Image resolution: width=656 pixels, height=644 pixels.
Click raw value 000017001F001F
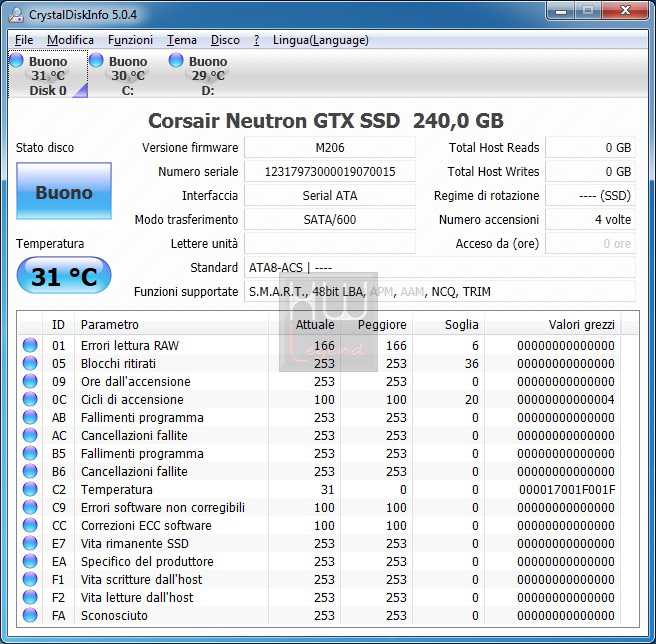(x=567, y=489)
